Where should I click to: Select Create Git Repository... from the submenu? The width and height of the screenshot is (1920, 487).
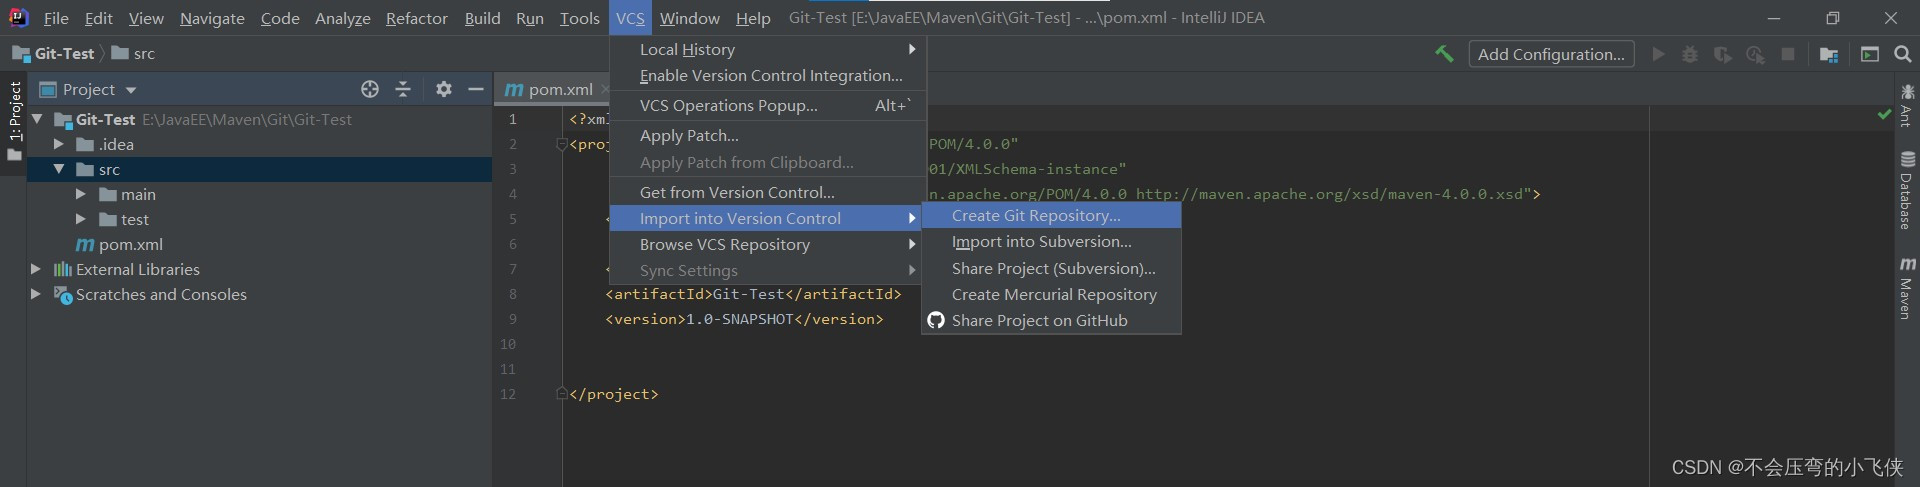(1036, 216)
